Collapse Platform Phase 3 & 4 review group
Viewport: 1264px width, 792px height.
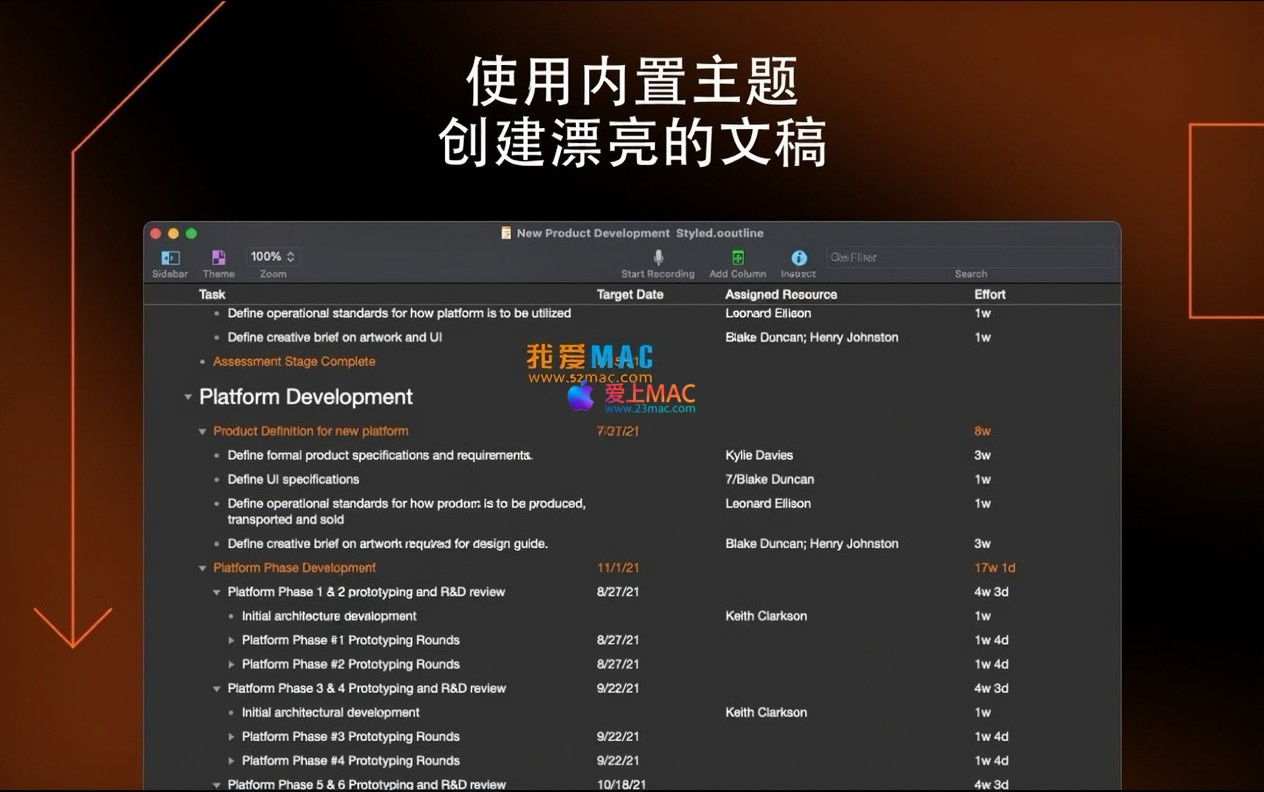coord(216,689)
